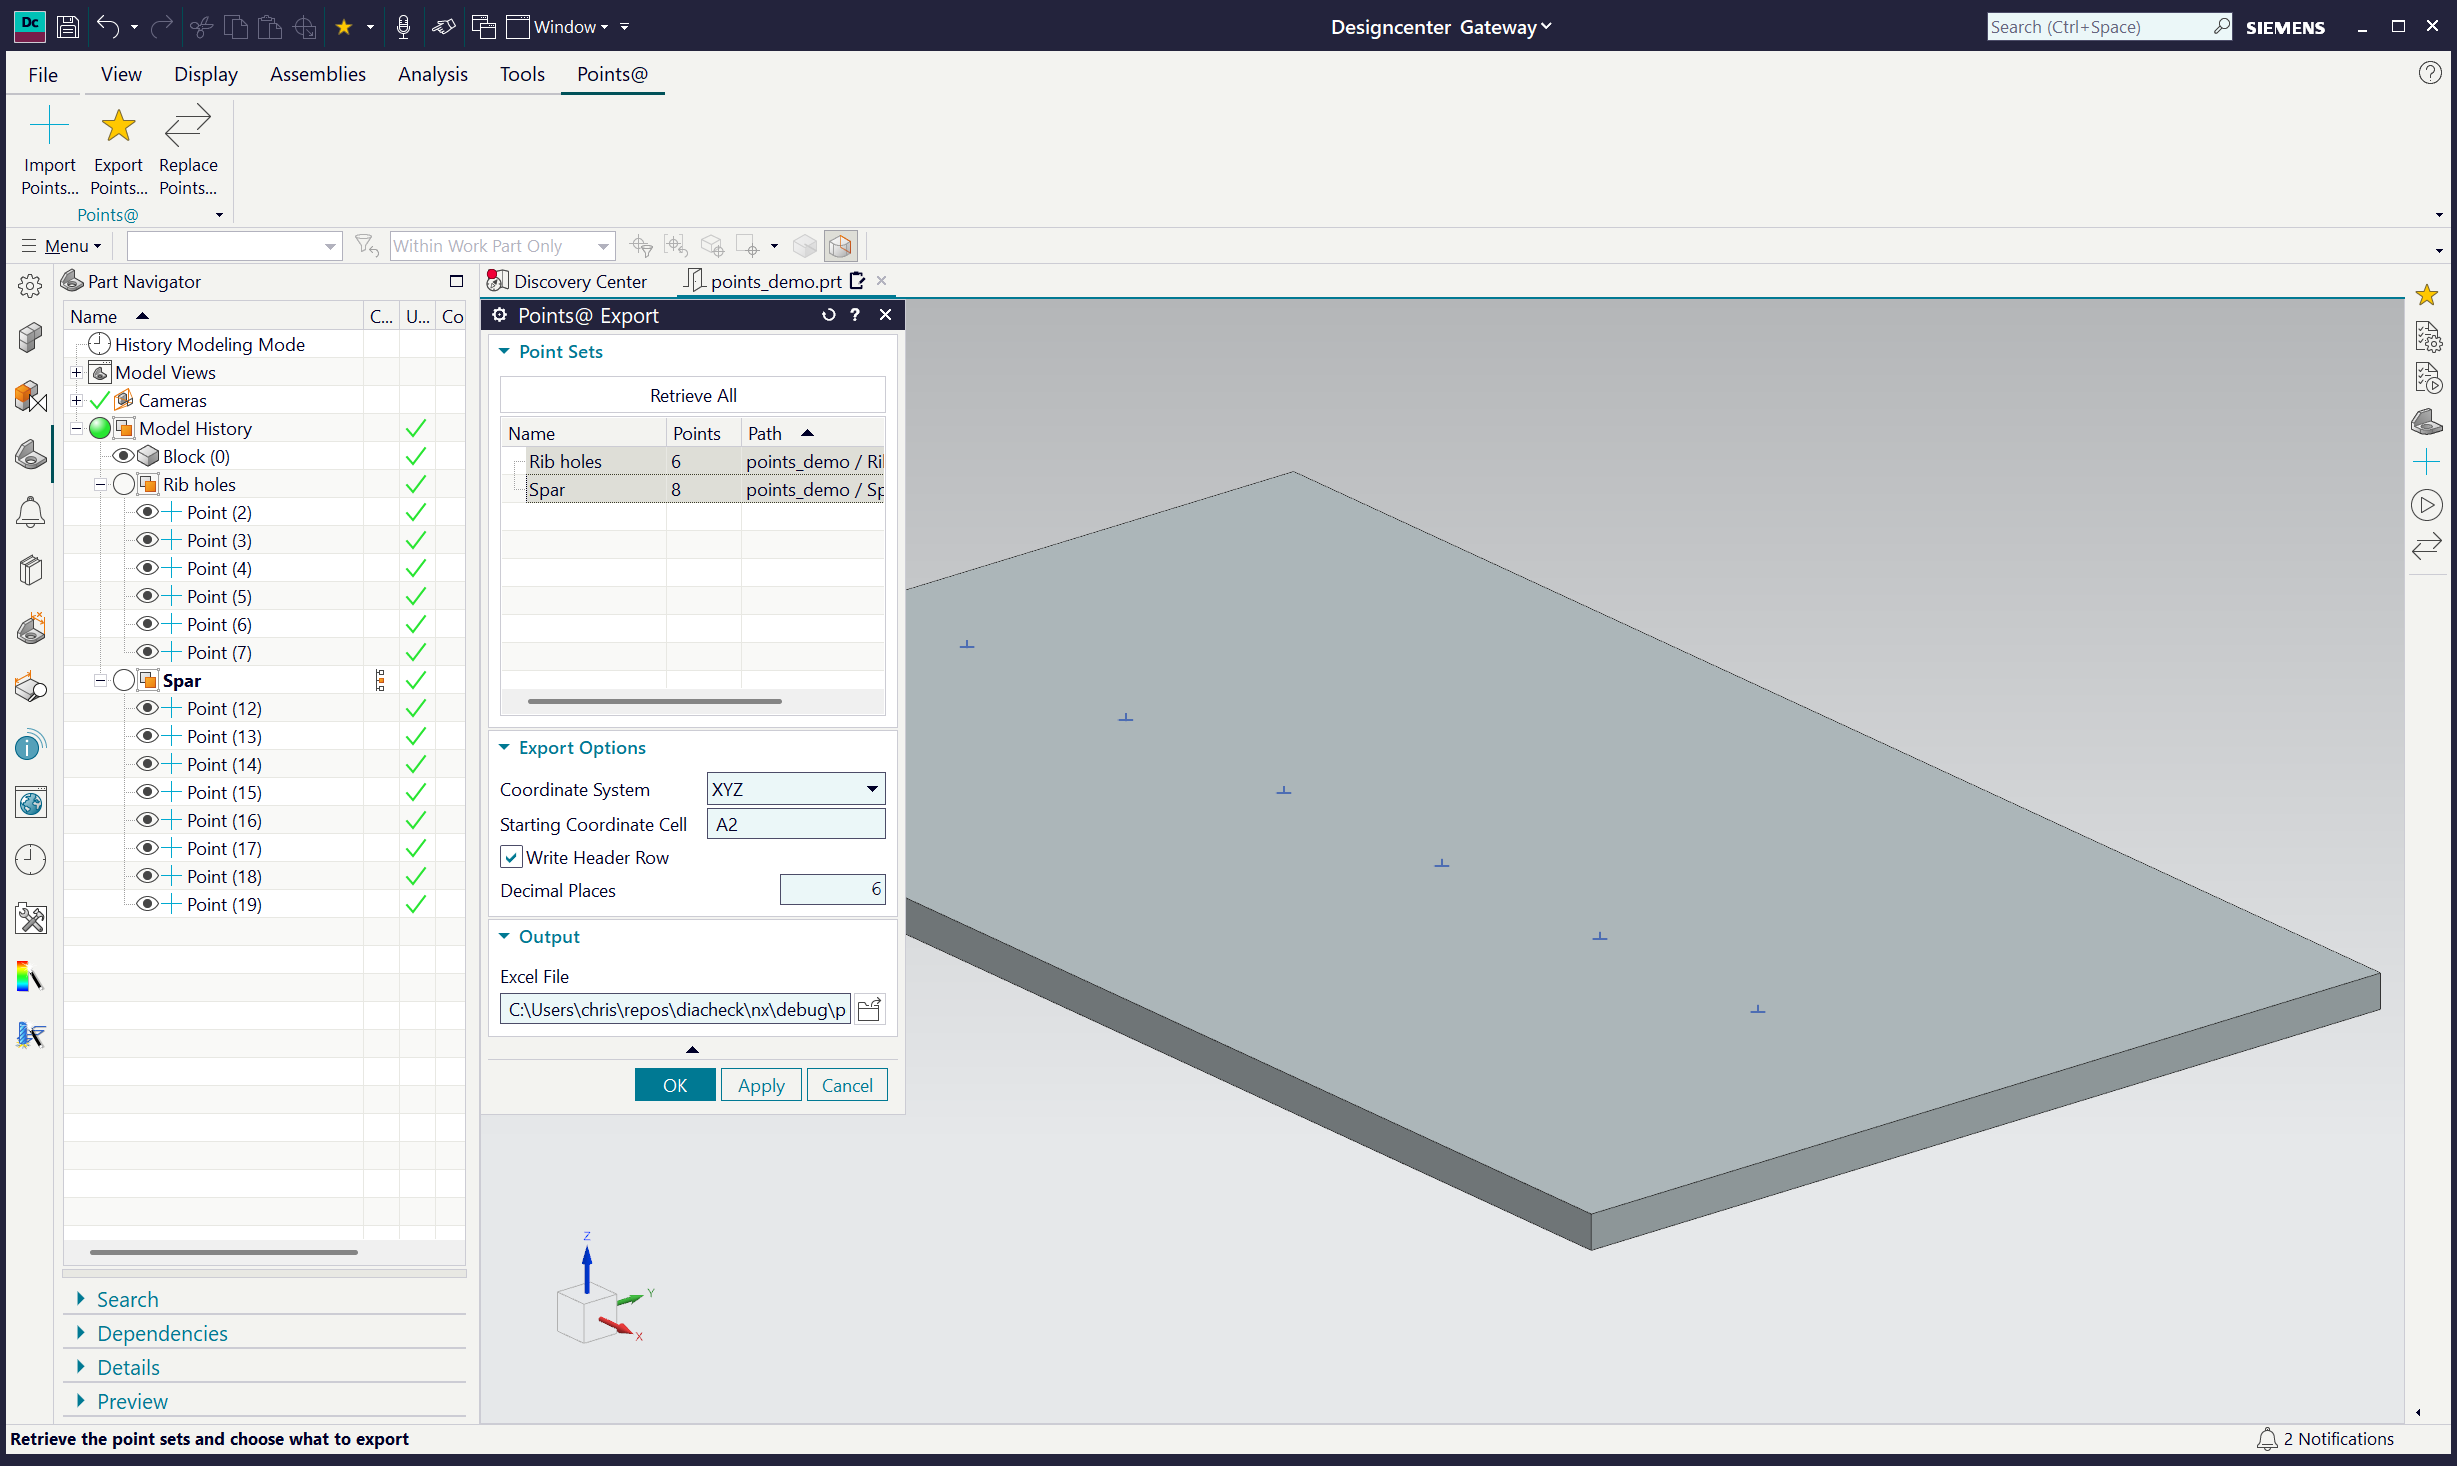Collapse the Point Sets section
Image resolution: width=2457 pixels, height=1466 pixels.
[x=505, y=352]
